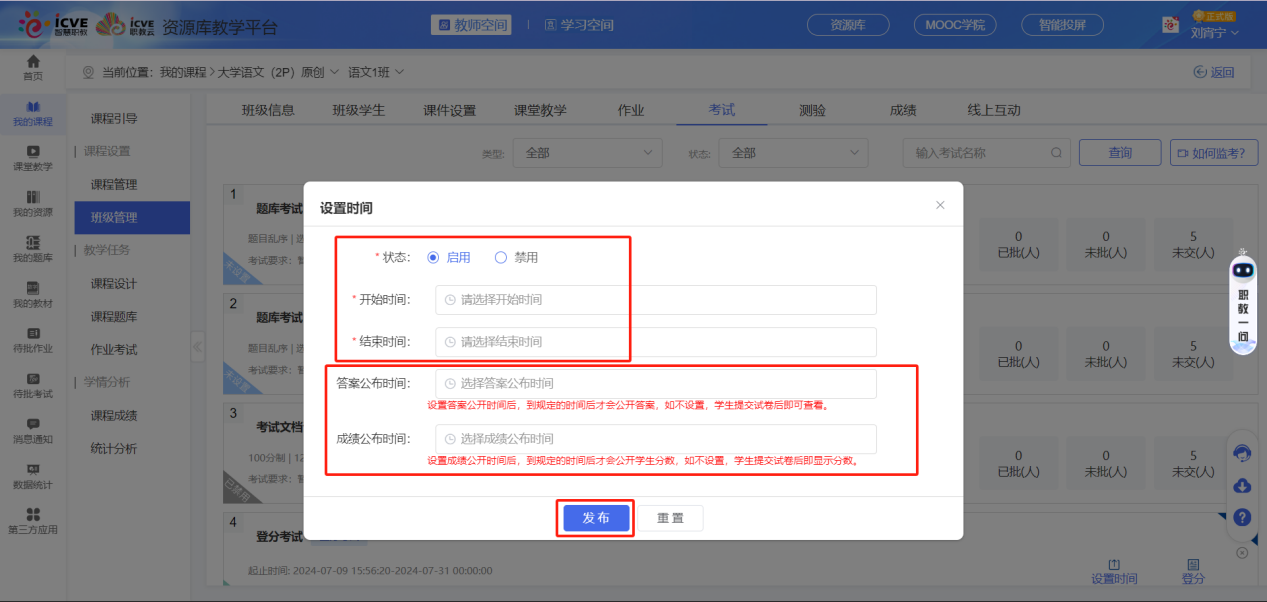This screenshot has height=602, width=1267.
Task: Open 消息通知 notifications icon
Action: pyautogui.click(x=31, y=430)
